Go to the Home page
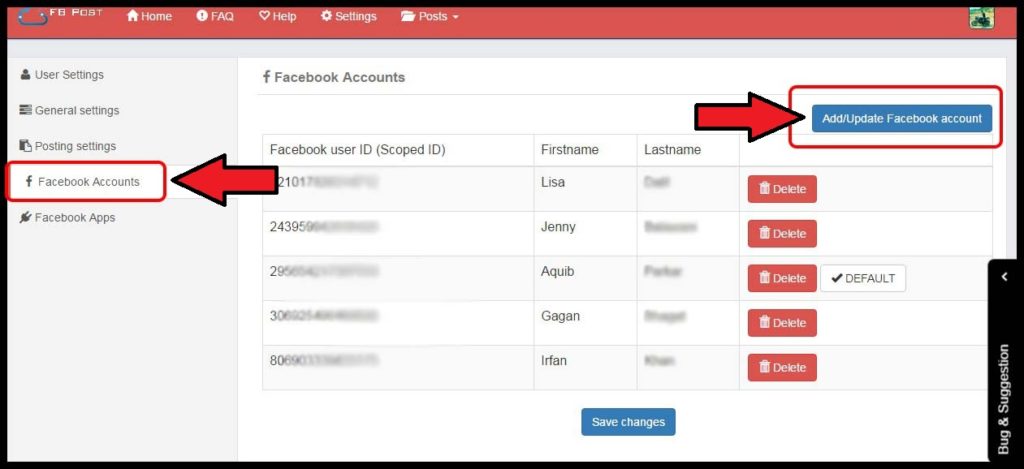Screen dimensions: 1024x469 149,17
